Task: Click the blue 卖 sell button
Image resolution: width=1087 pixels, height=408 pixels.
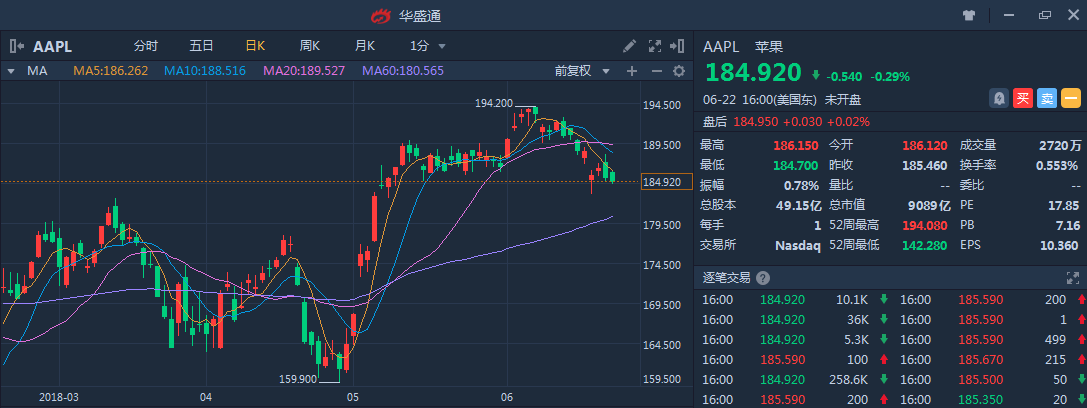Action: point(1046,98)
